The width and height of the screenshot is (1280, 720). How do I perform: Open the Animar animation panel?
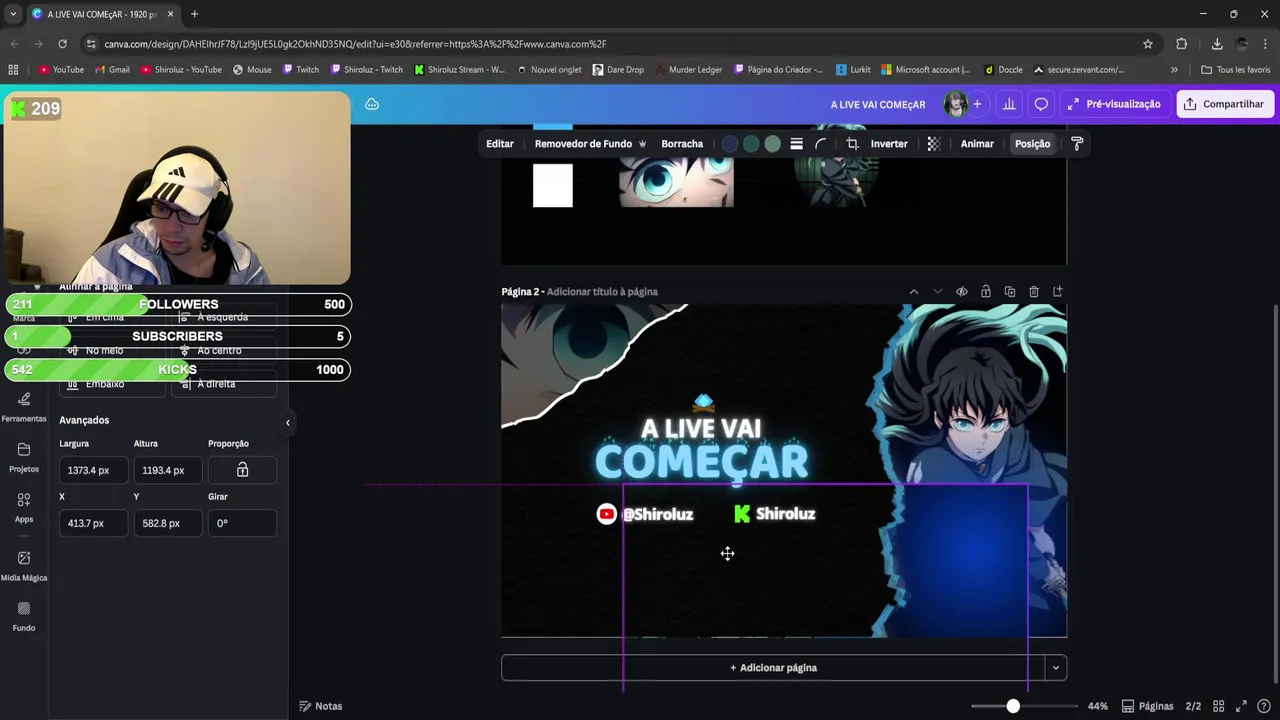977,144
